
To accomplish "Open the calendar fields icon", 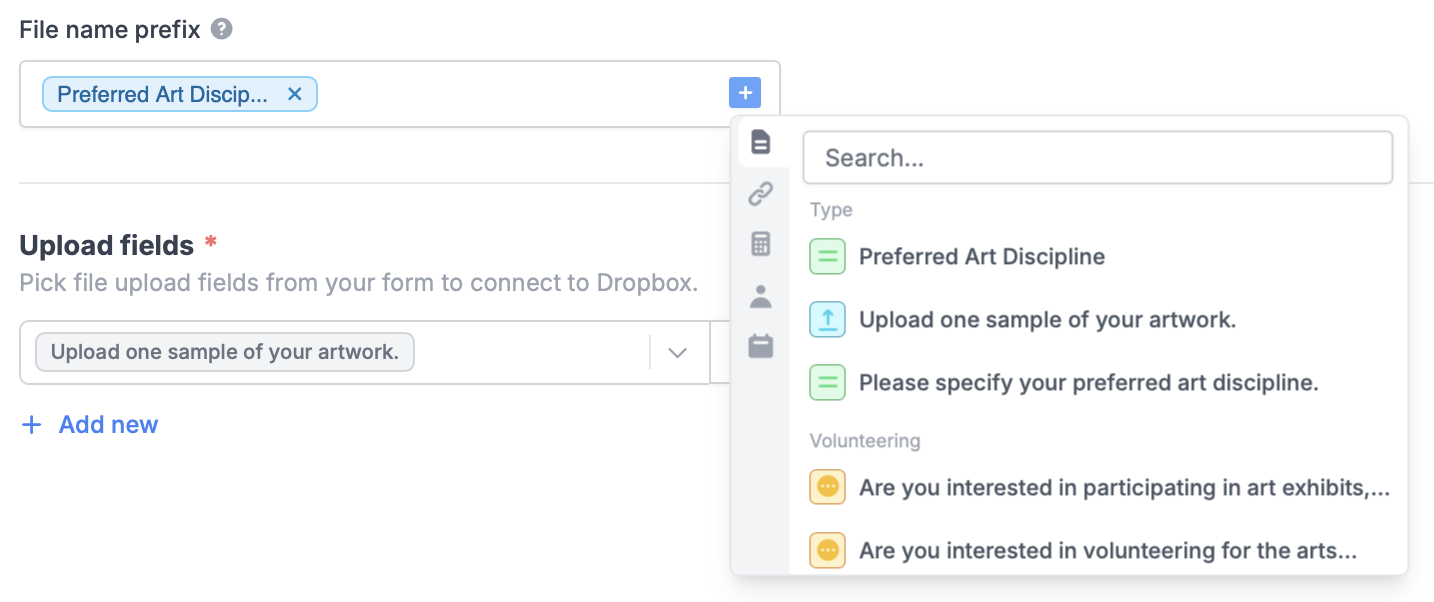I will click(x=761, y=345).
